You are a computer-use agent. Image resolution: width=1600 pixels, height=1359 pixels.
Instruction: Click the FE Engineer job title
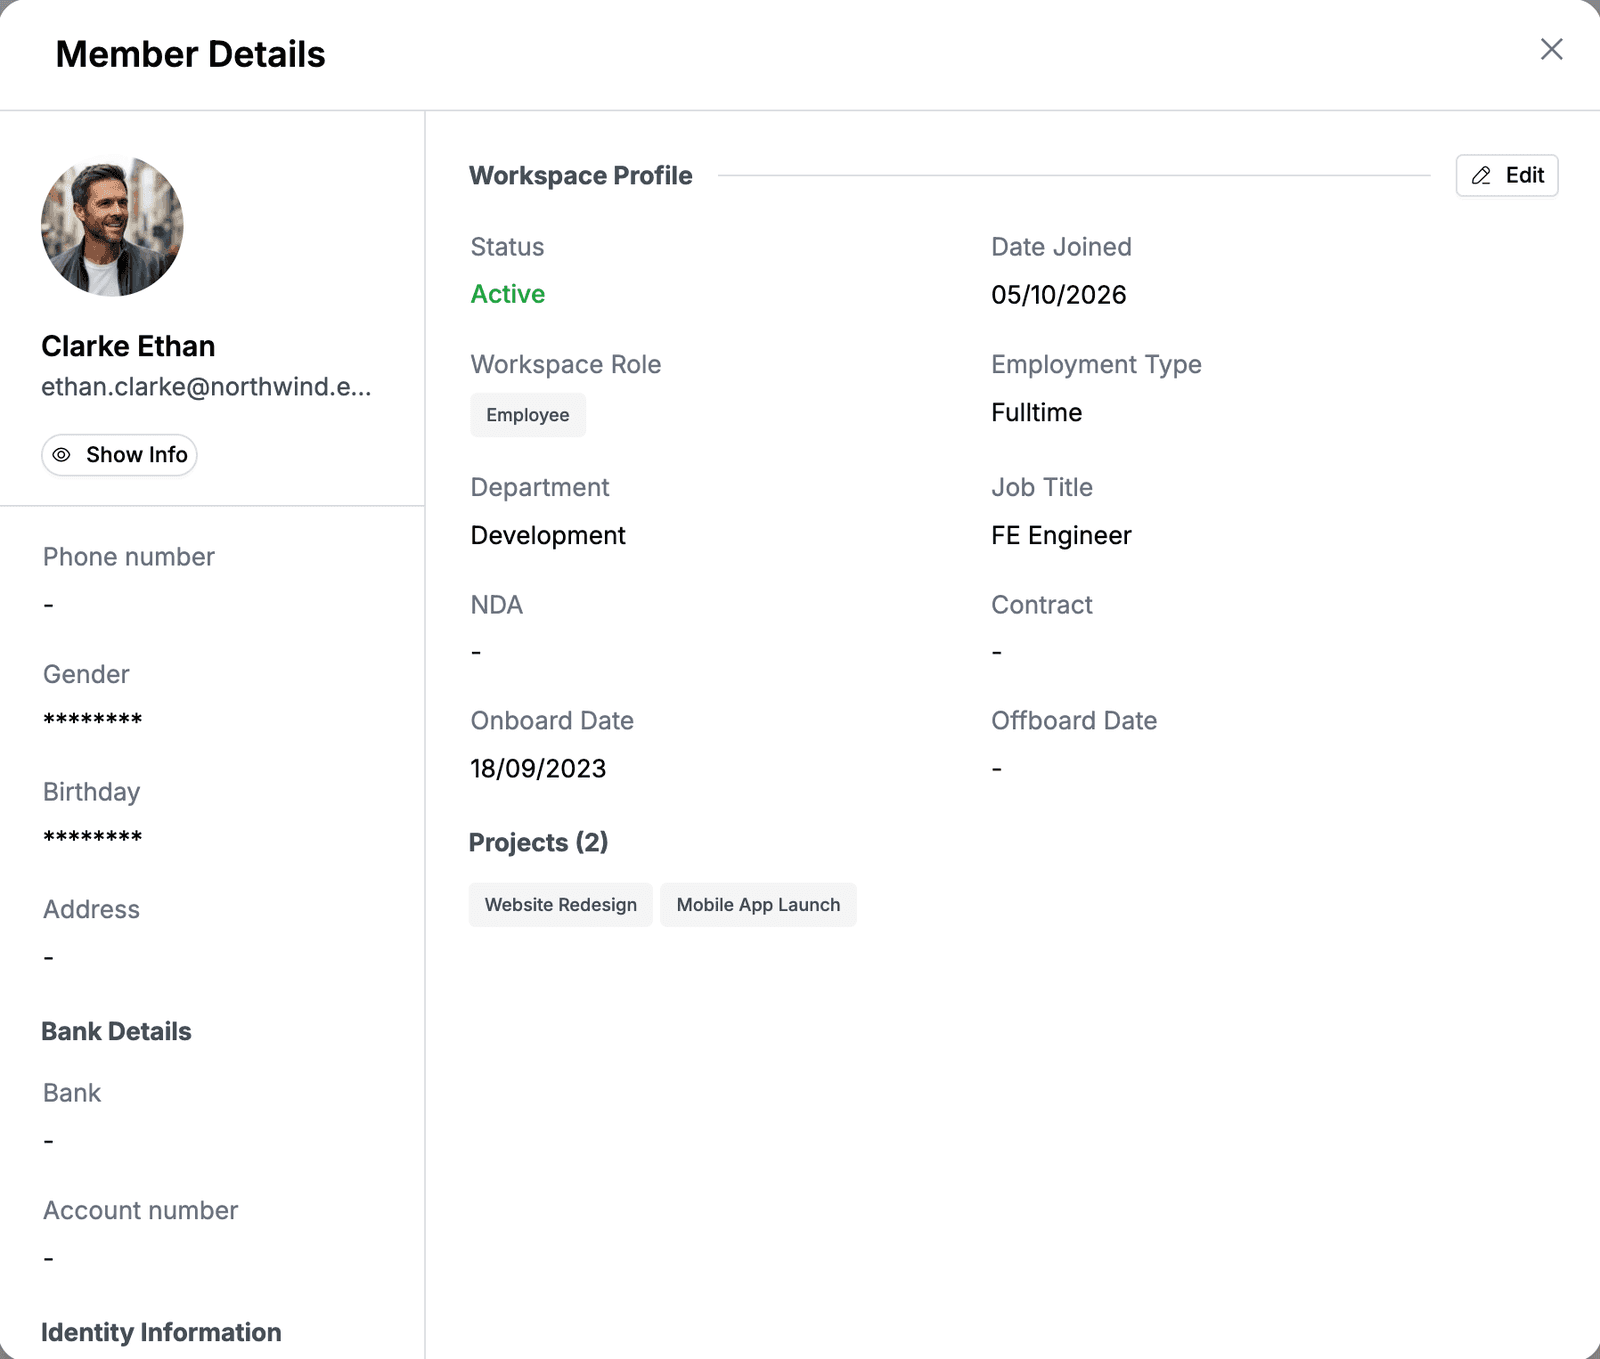[1061, 536]
